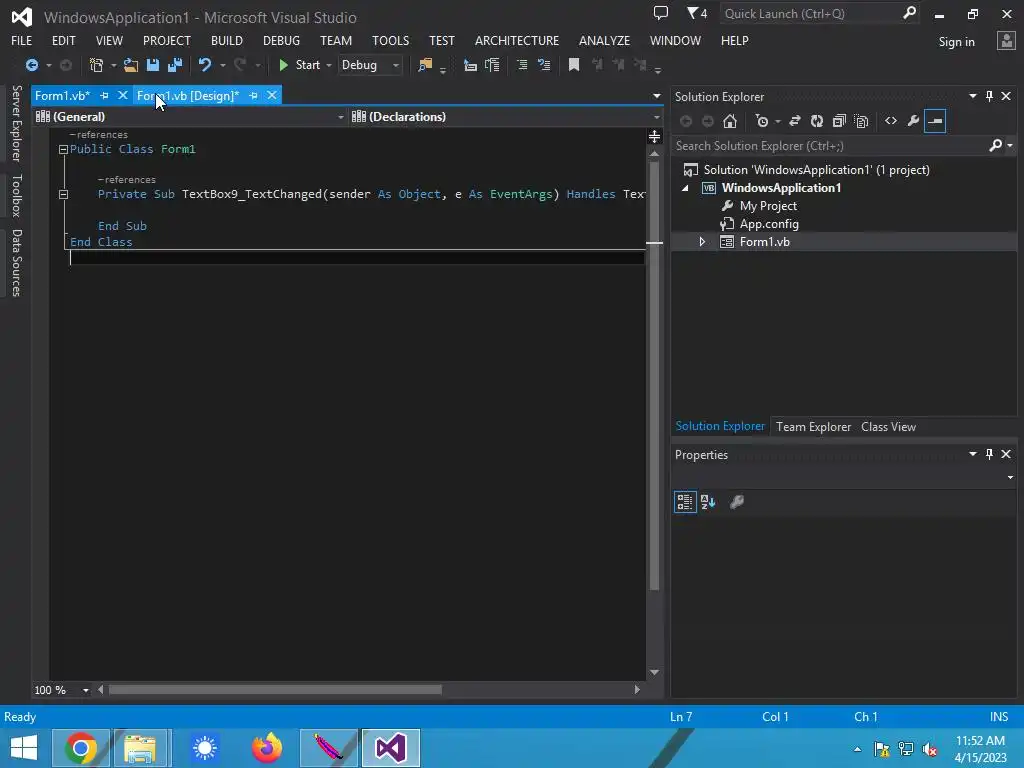Click the Pending Changes Filter clock icon
1024x768 pixels.
coord(761,121)
